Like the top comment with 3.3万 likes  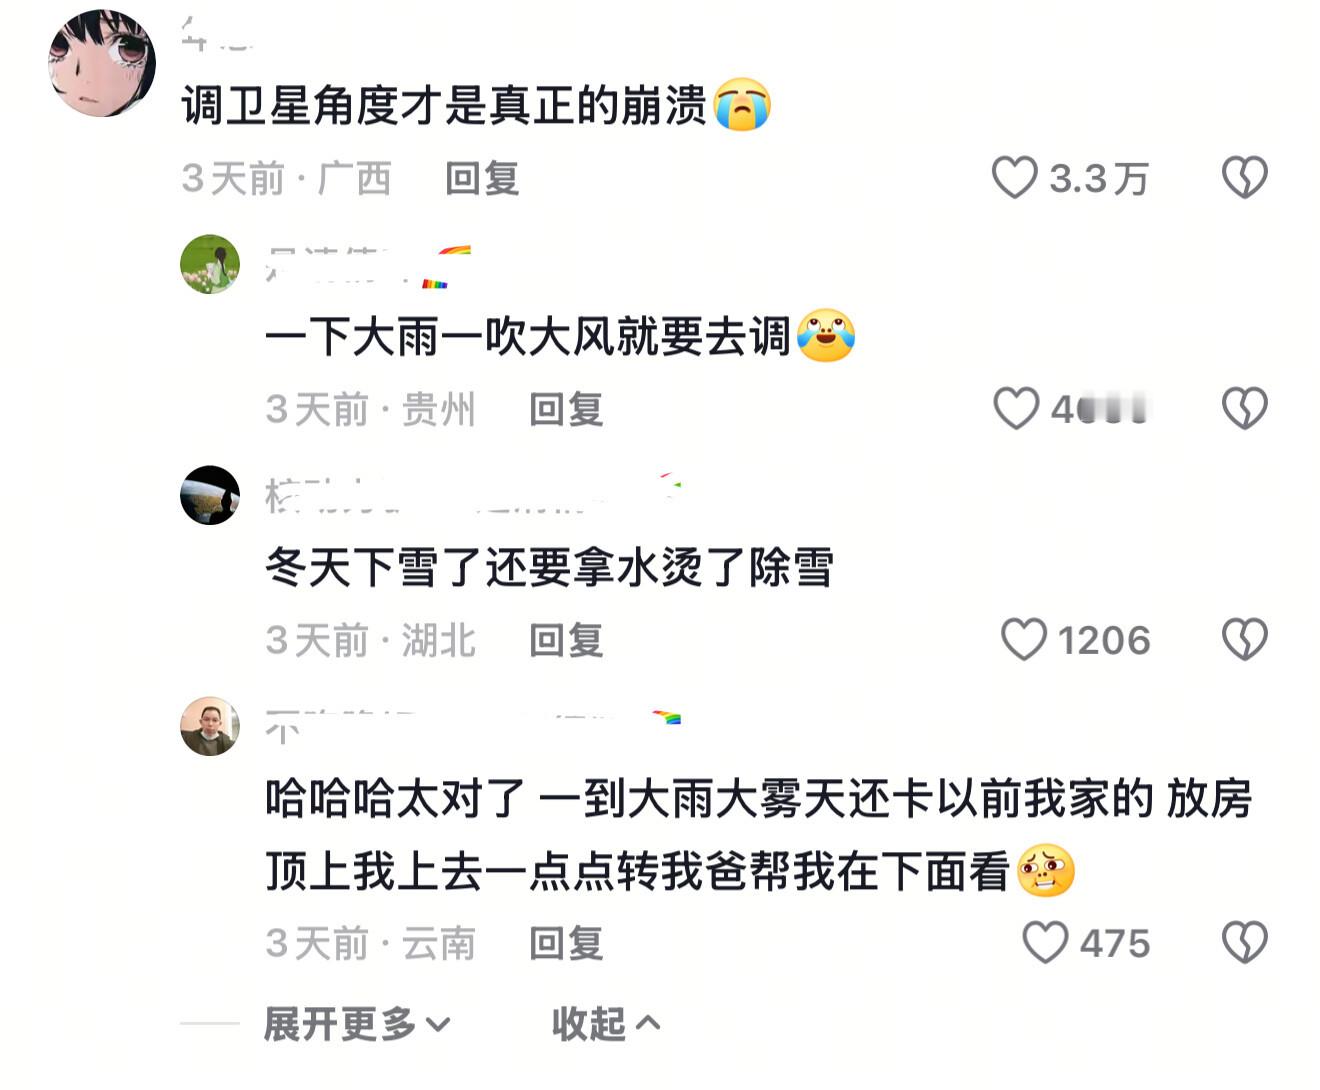click(x=1014, y=178)
